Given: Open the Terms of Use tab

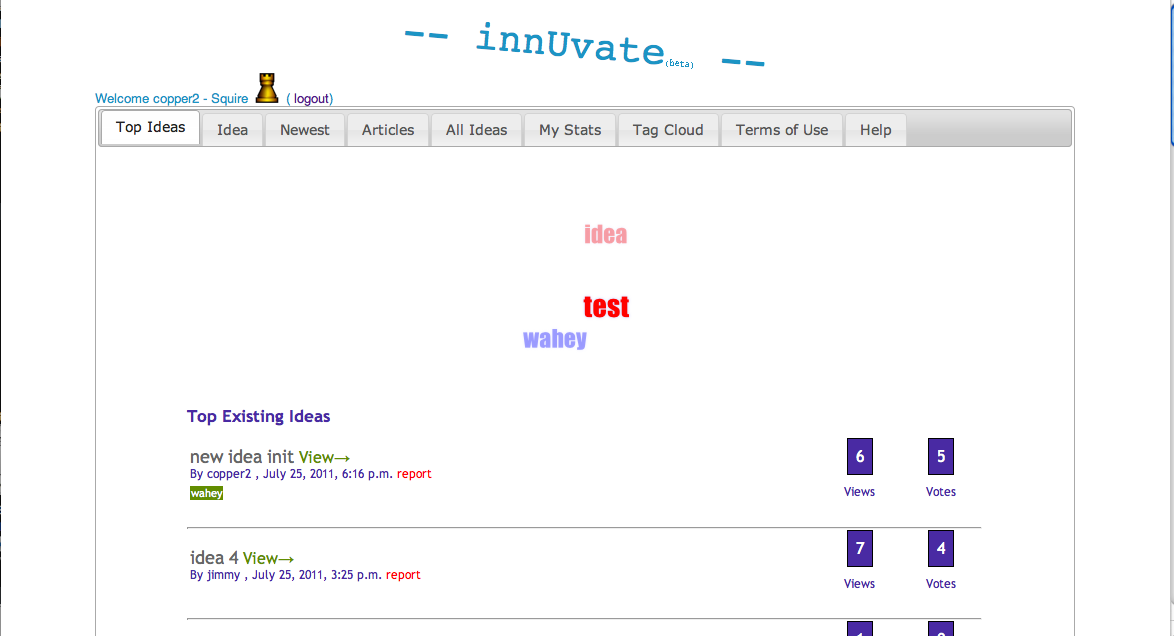Looking at the screenshot, I should 782,130.
